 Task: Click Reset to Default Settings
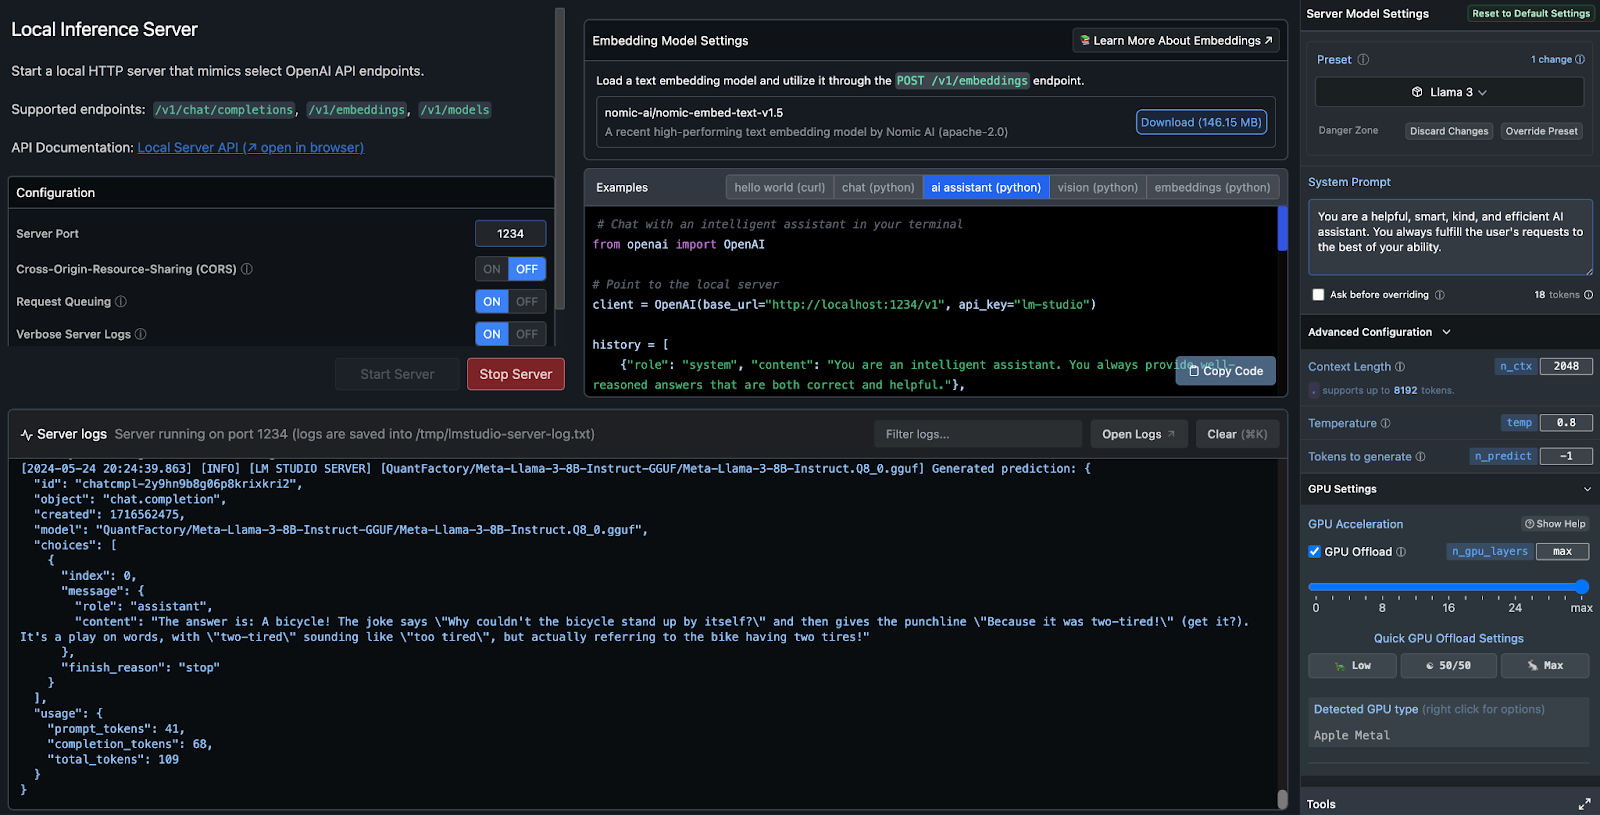point(1531,14)
